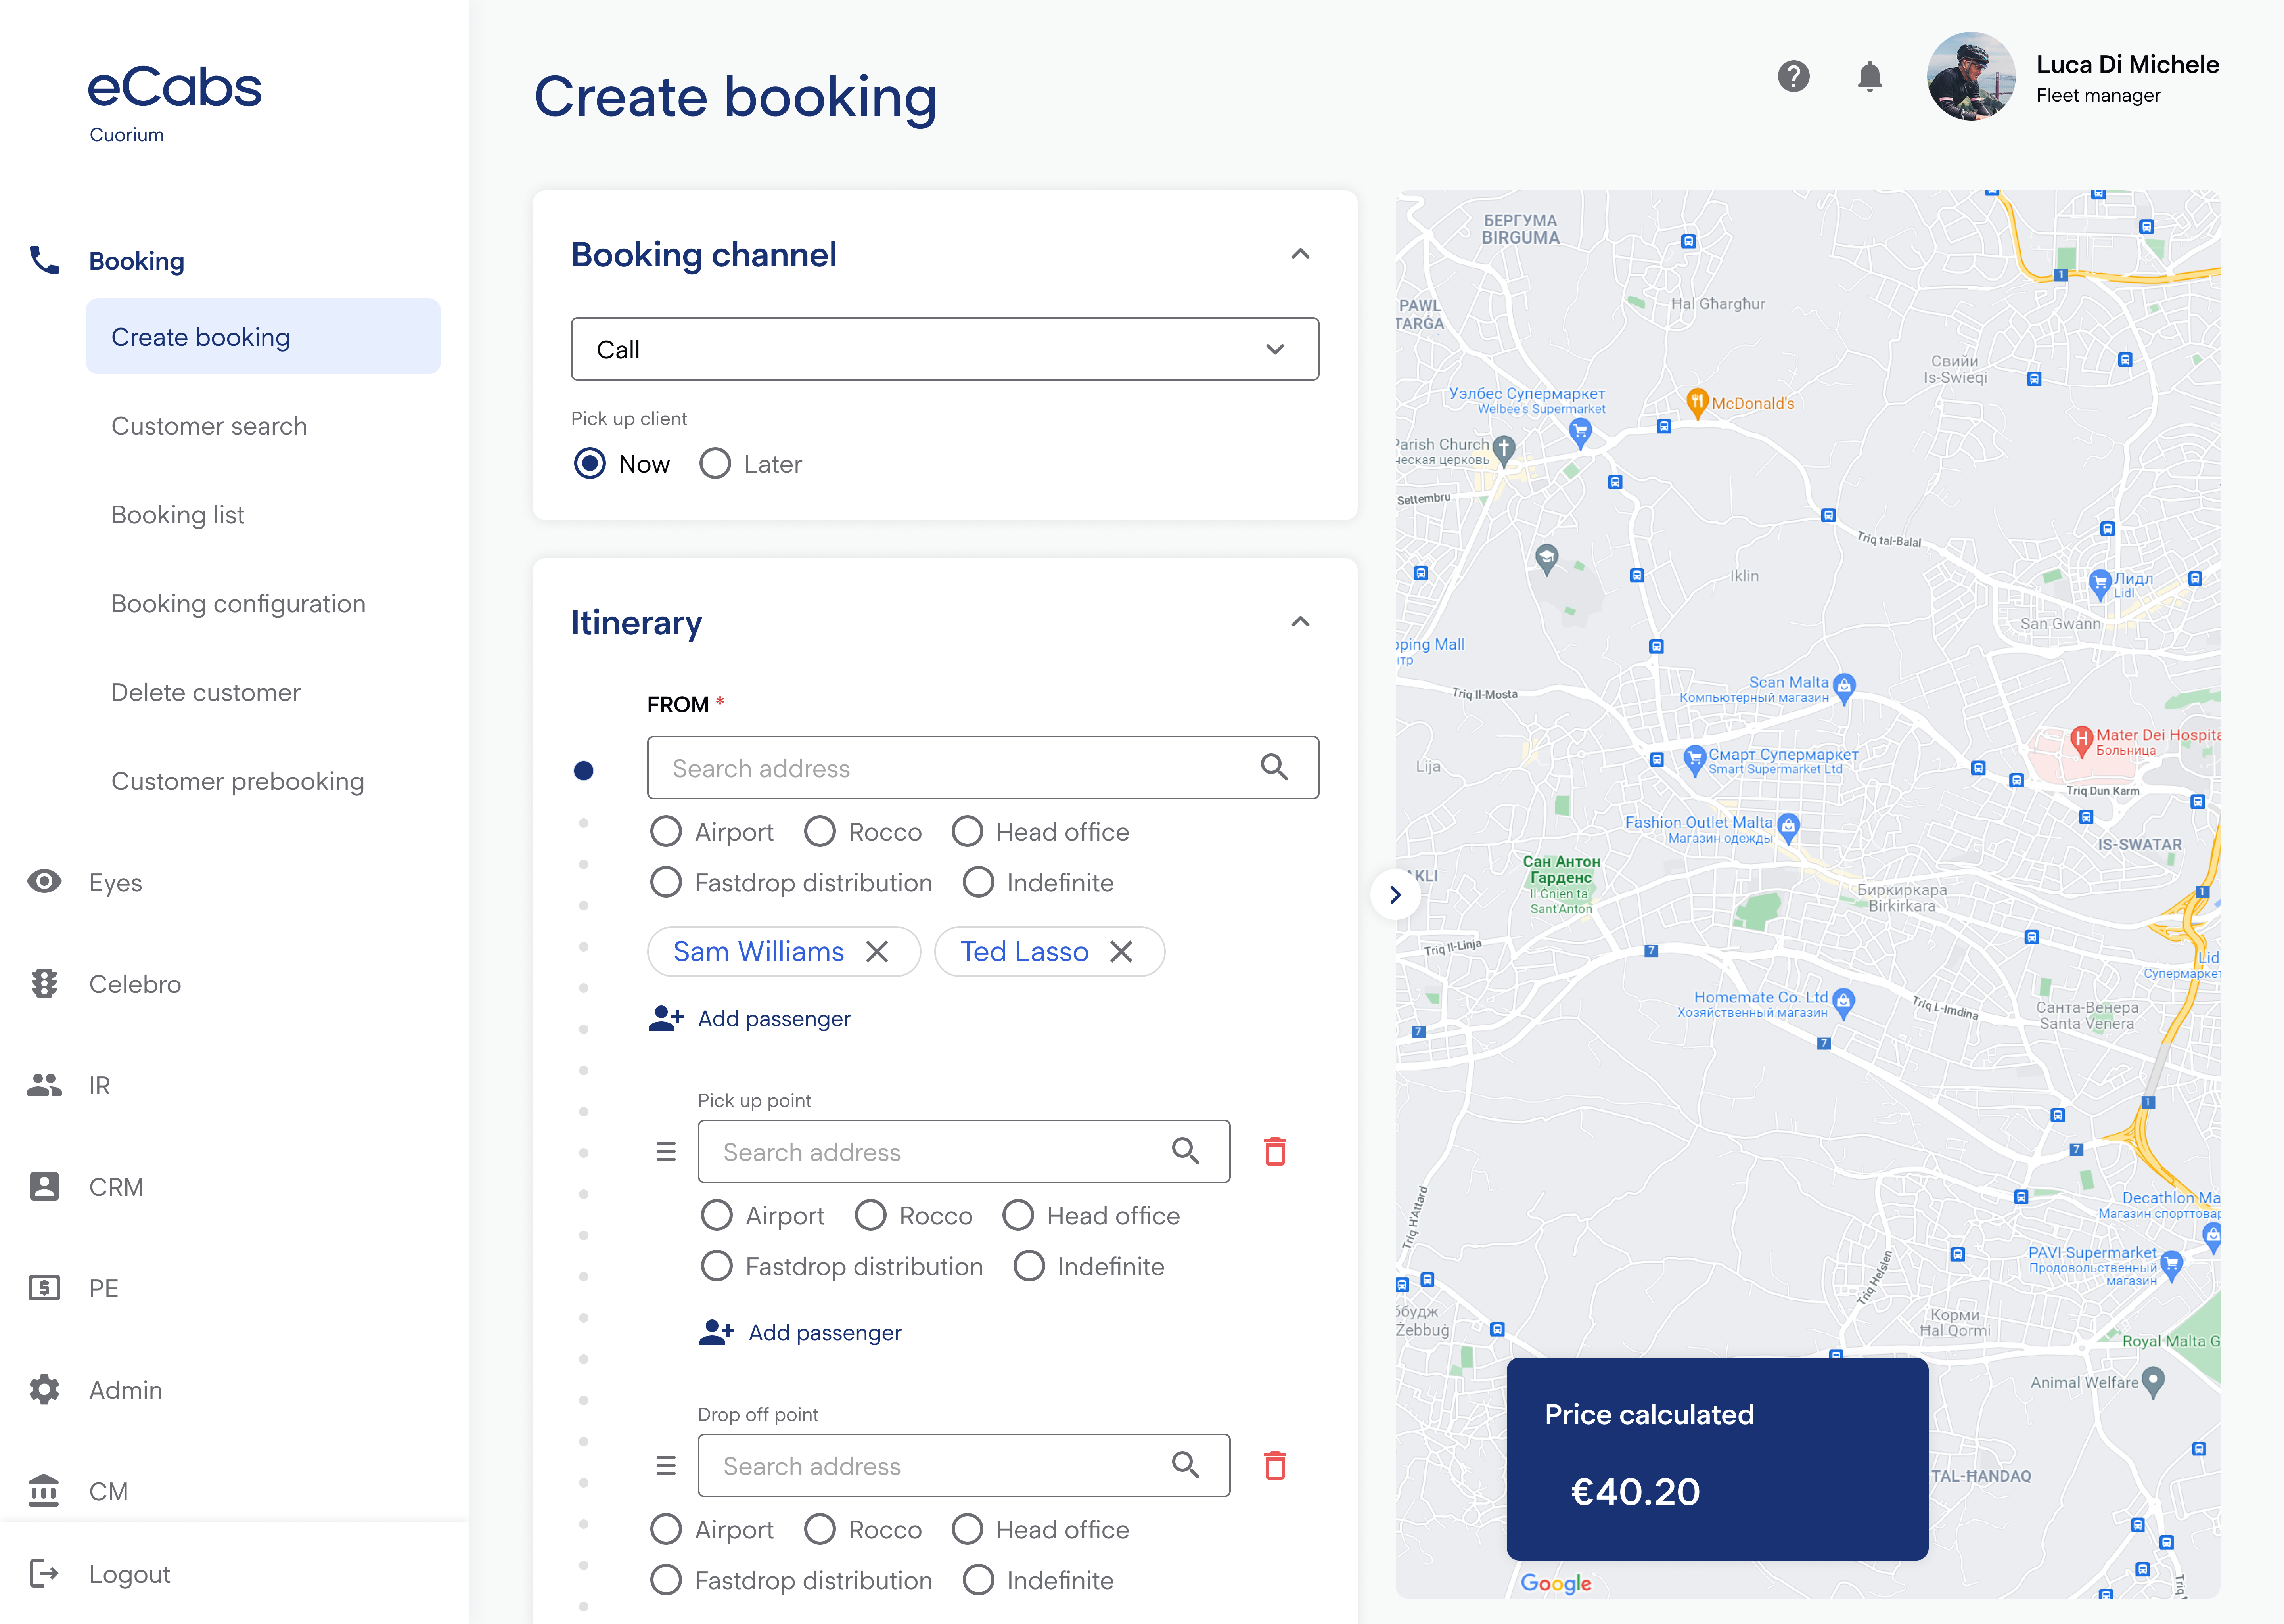Click search magnifier in Pick up point field

pyautogui.click(x=1185, y=1151)
